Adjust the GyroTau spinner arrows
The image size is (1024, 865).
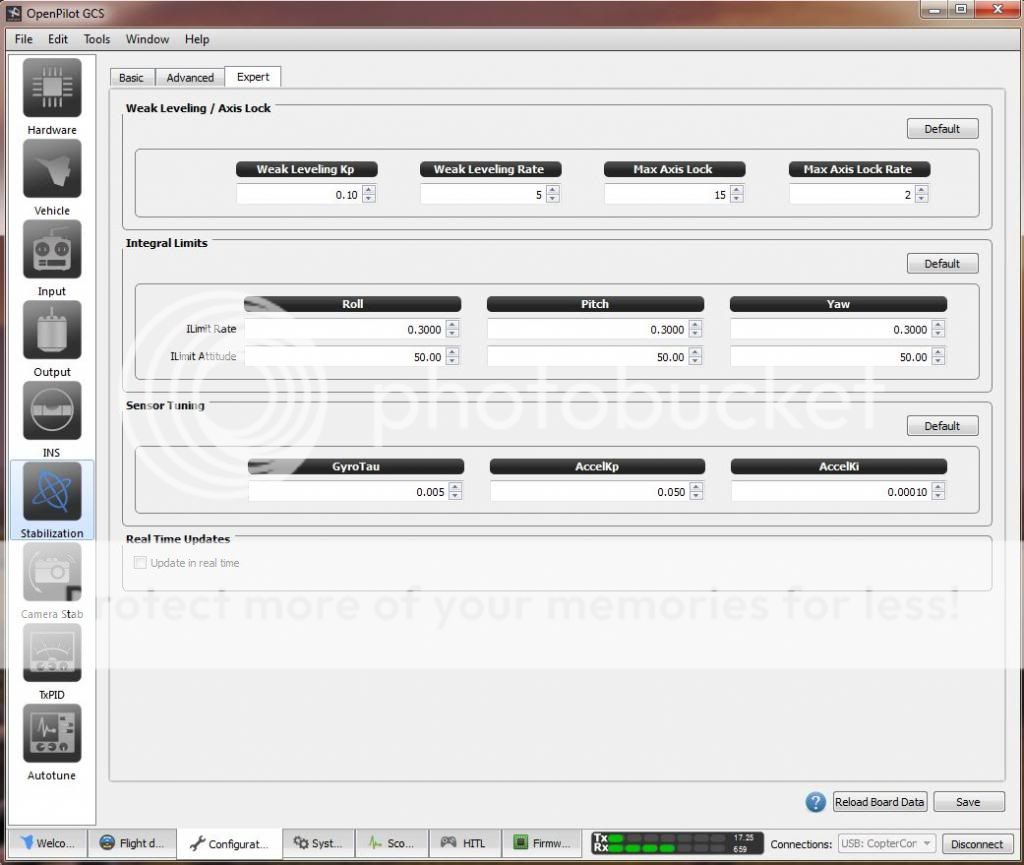point(455,492)
